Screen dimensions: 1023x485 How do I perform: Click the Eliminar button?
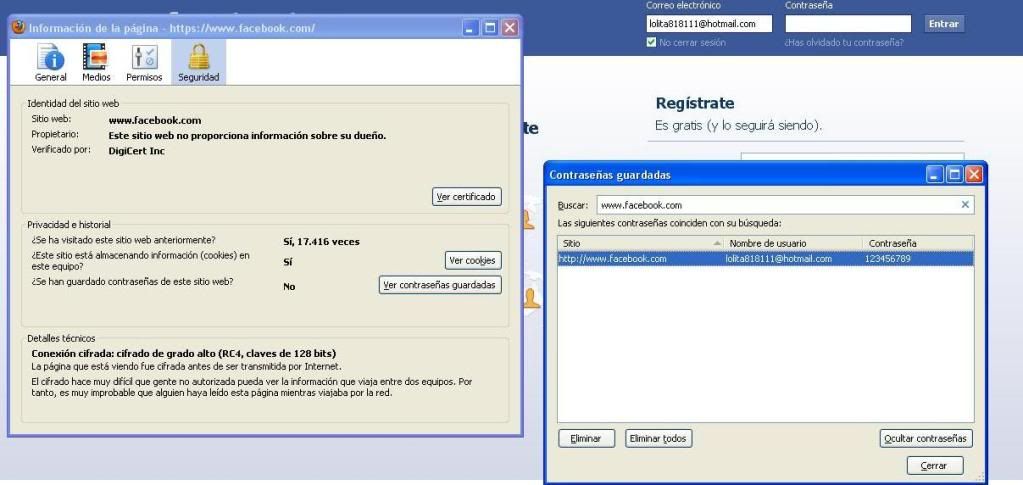587,439
